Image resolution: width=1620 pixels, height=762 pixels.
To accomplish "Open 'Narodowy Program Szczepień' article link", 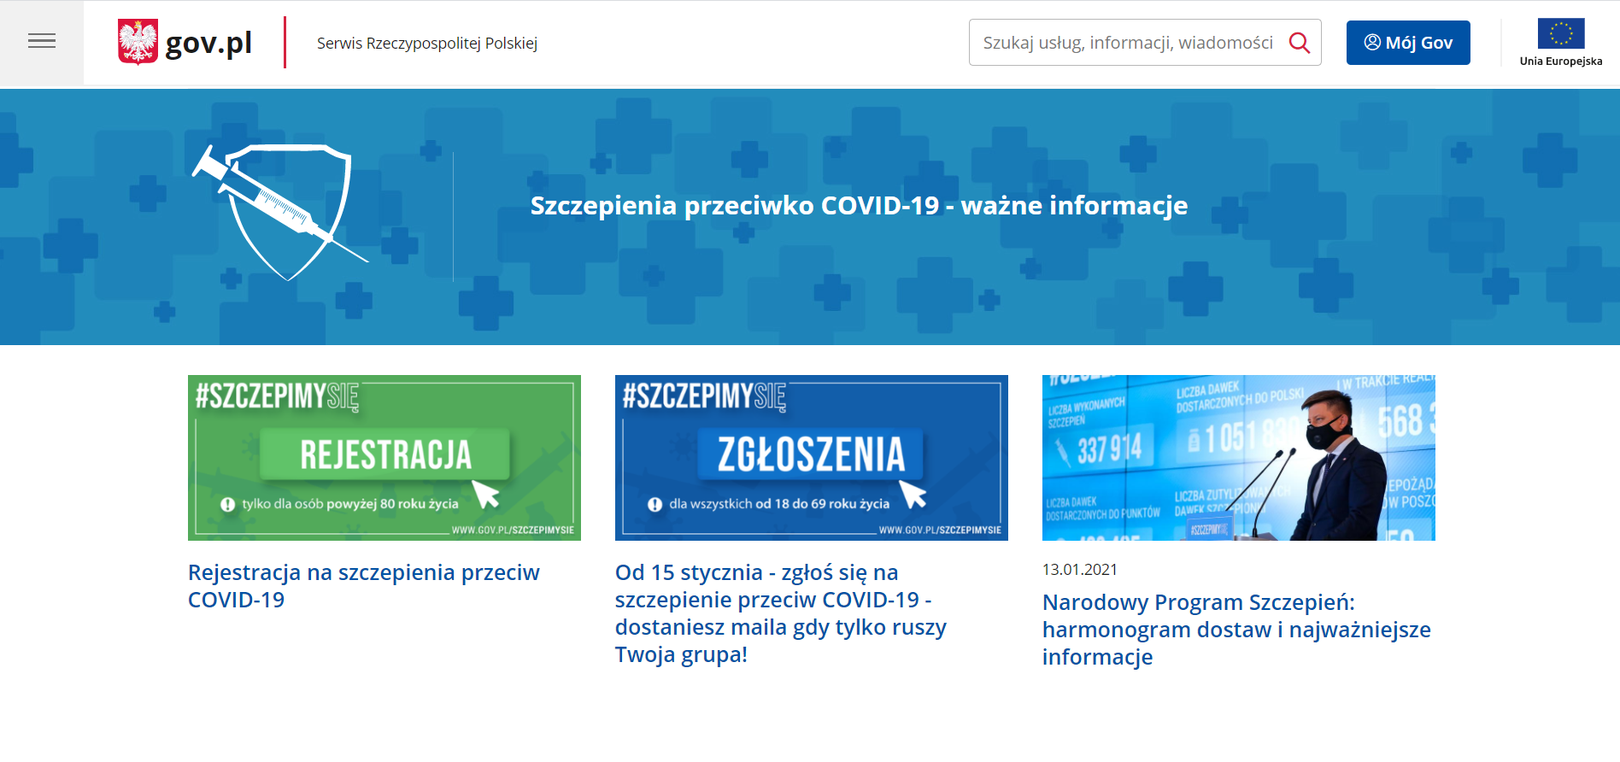I will [x=1236, y=629].
